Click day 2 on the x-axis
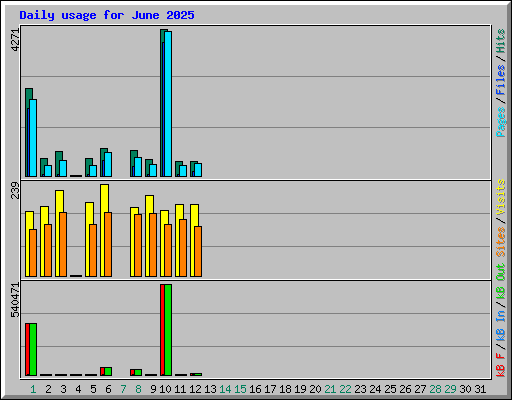The height and width of the screenshot is (400, 512). click(x=48, y=389)
